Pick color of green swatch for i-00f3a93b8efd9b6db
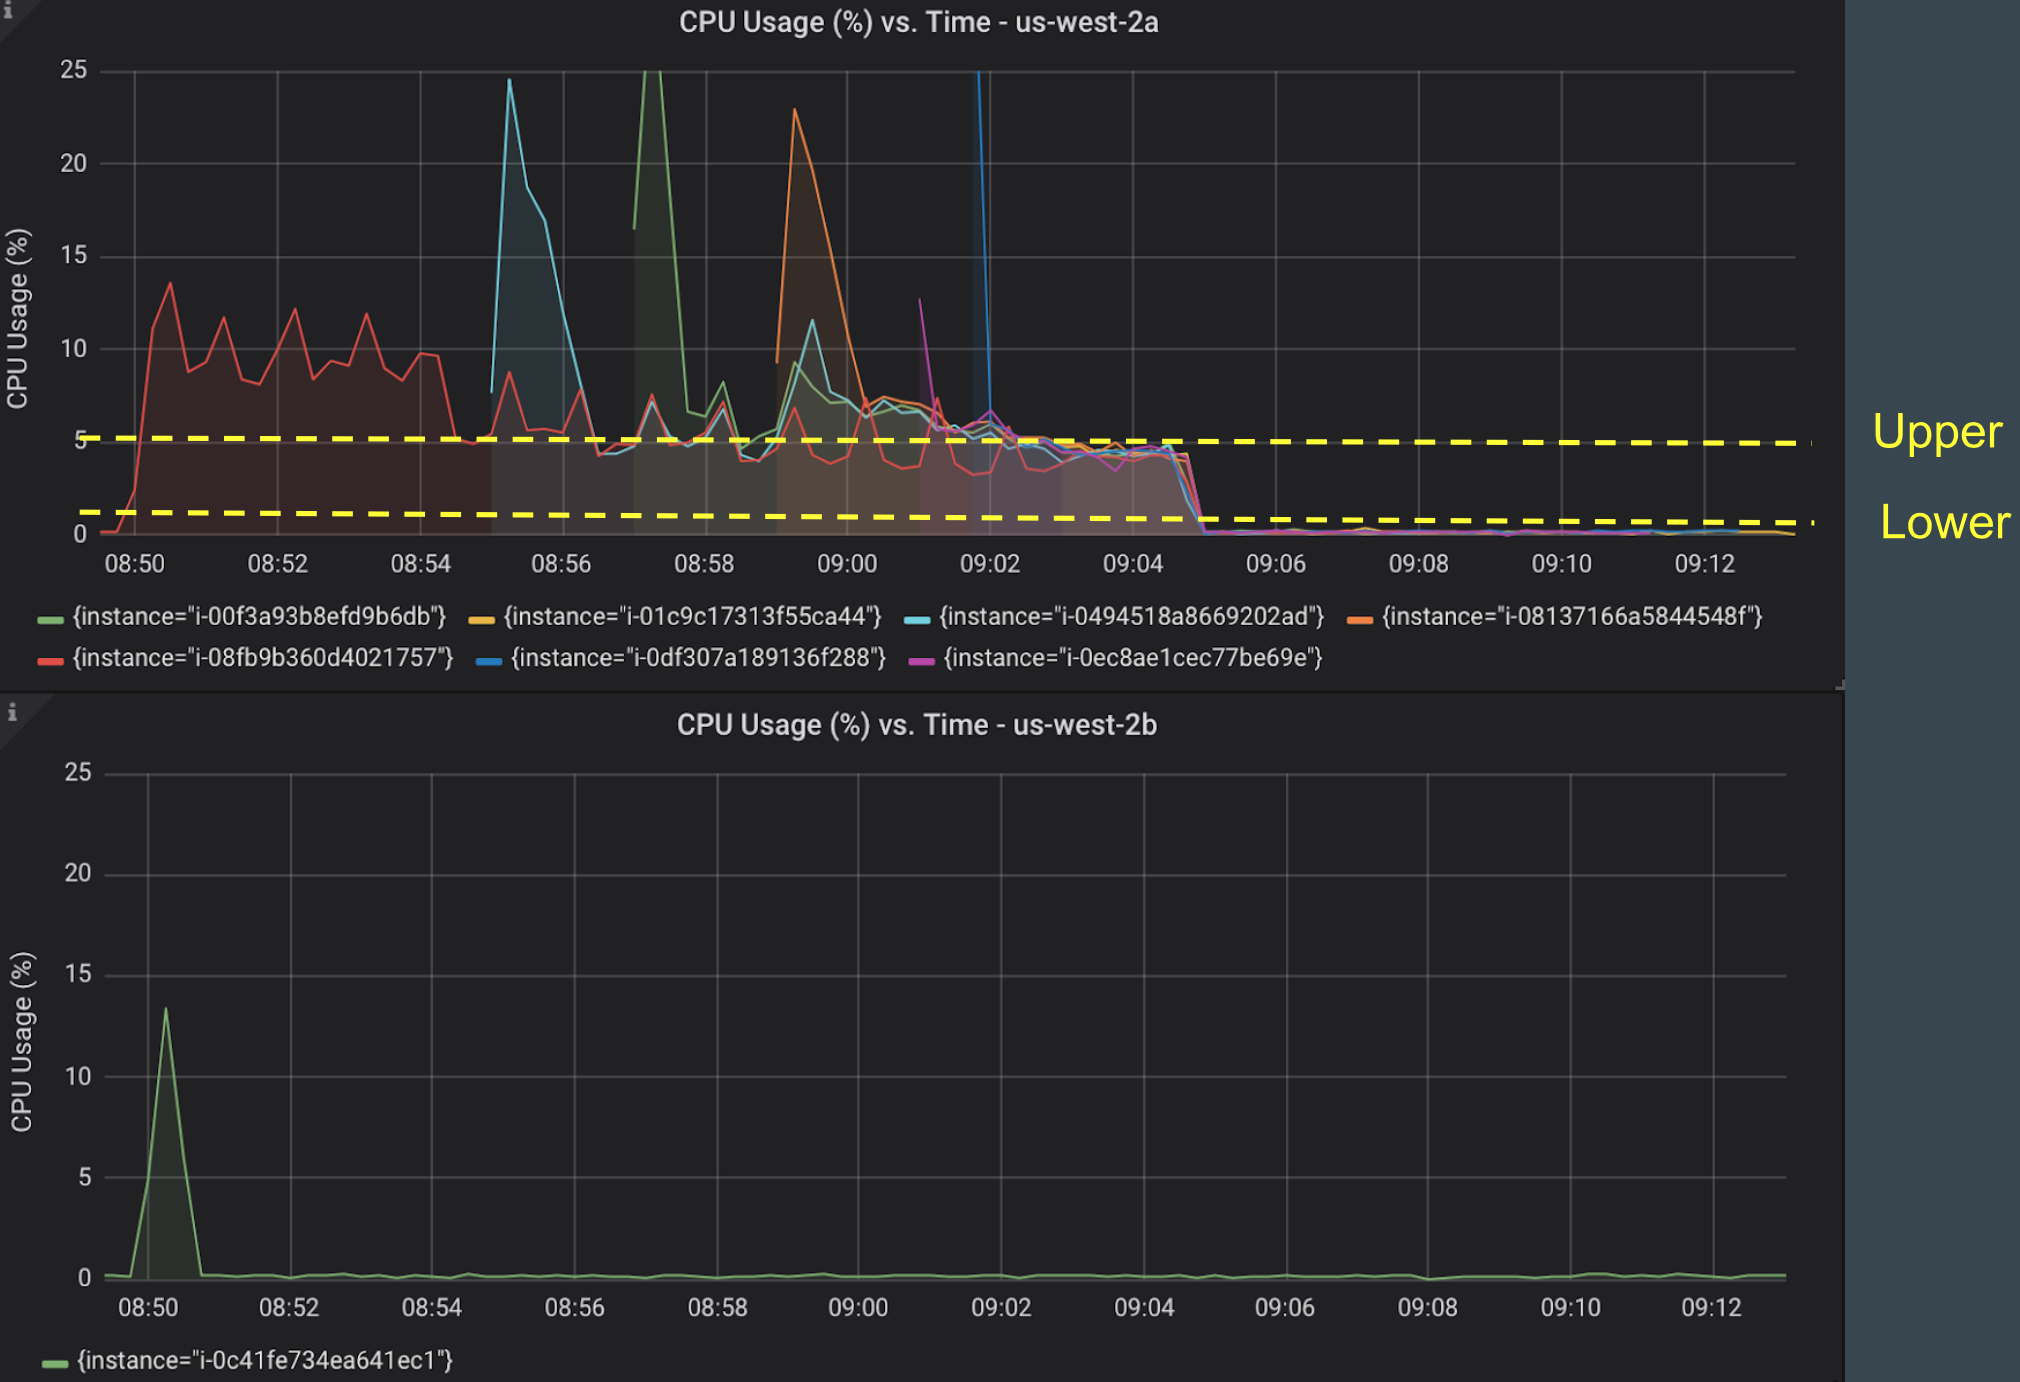This screenshot has height=1382, width=2020. coord(50,620)
